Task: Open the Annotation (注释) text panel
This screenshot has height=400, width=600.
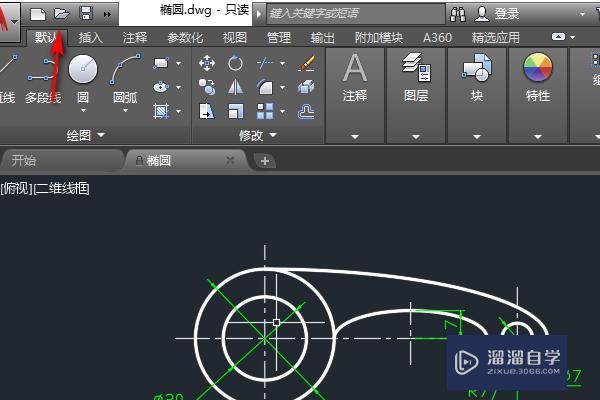Action: coord(355,78)
